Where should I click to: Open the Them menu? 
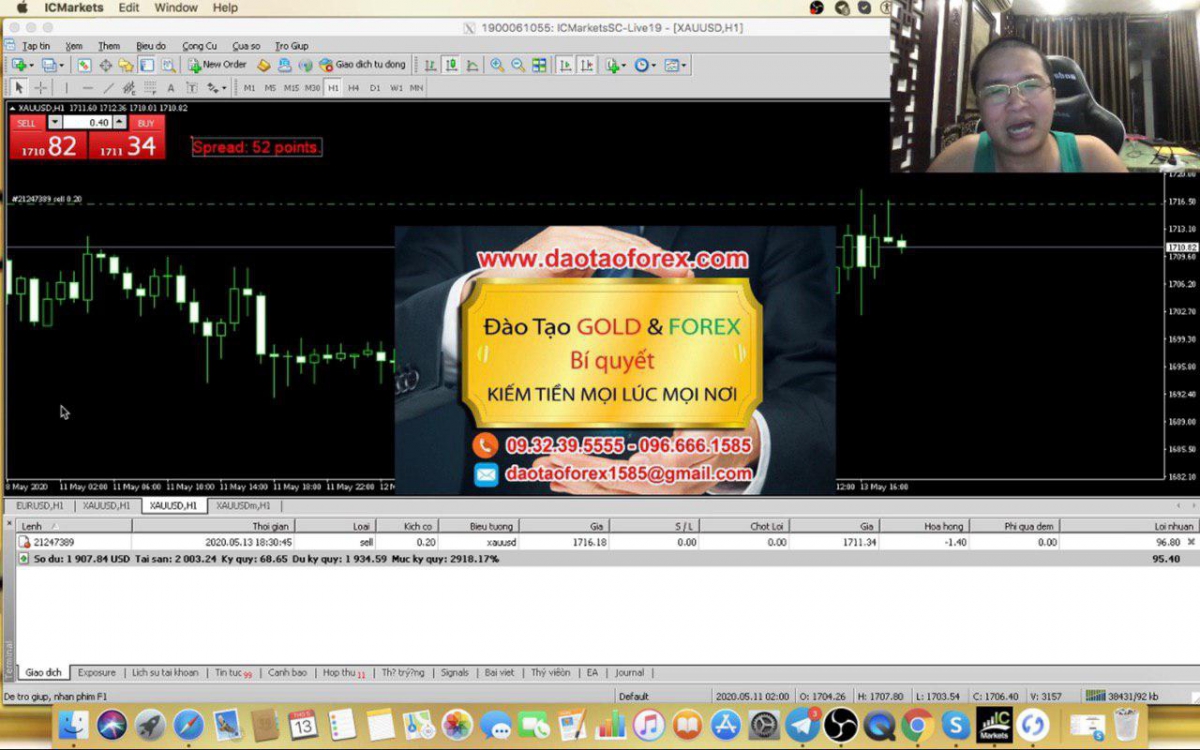(109, 46)
